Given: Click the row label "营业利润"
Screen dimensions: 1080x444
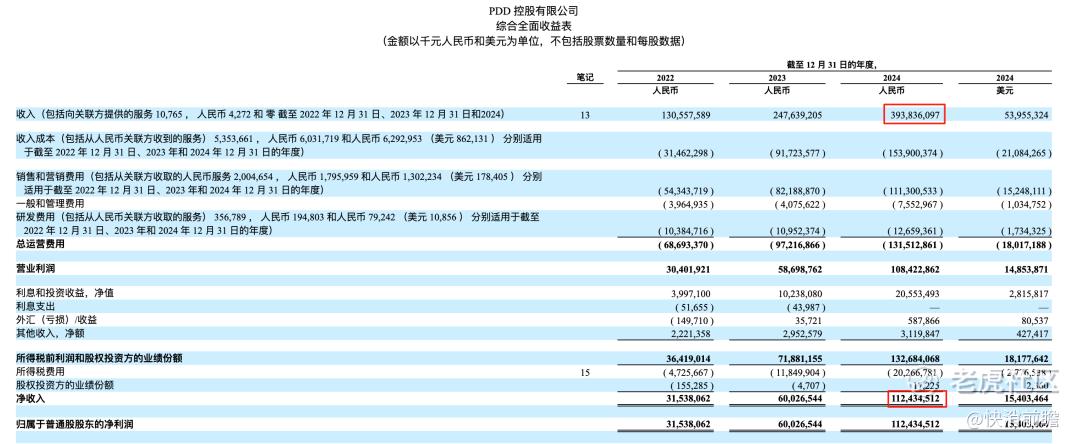Looking at the screenshot, I should [x=35, y=270].
